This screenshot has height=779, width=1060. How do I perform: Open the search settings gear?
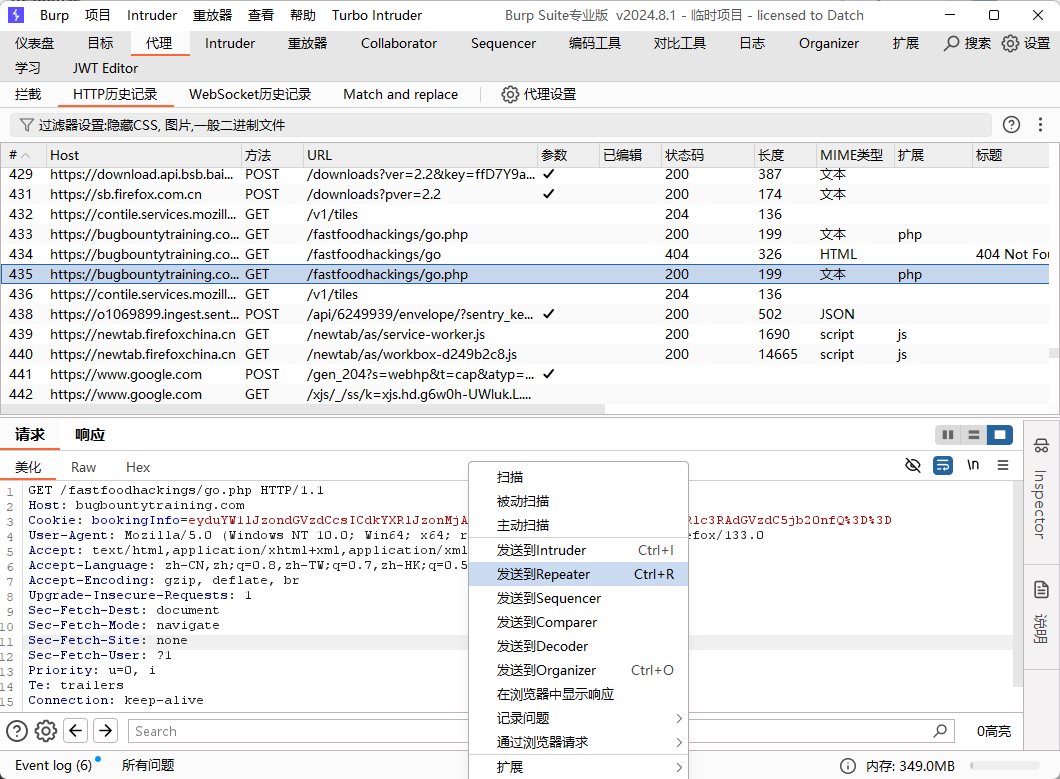46,731
